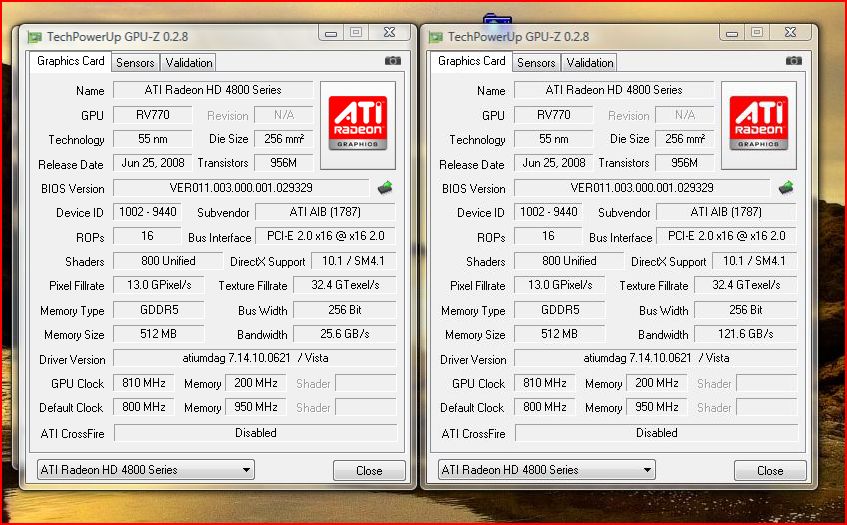Open the Validation tab in the right window
Image resolution: width=847 pixels, height=525 pixels.
coord(589,63)
